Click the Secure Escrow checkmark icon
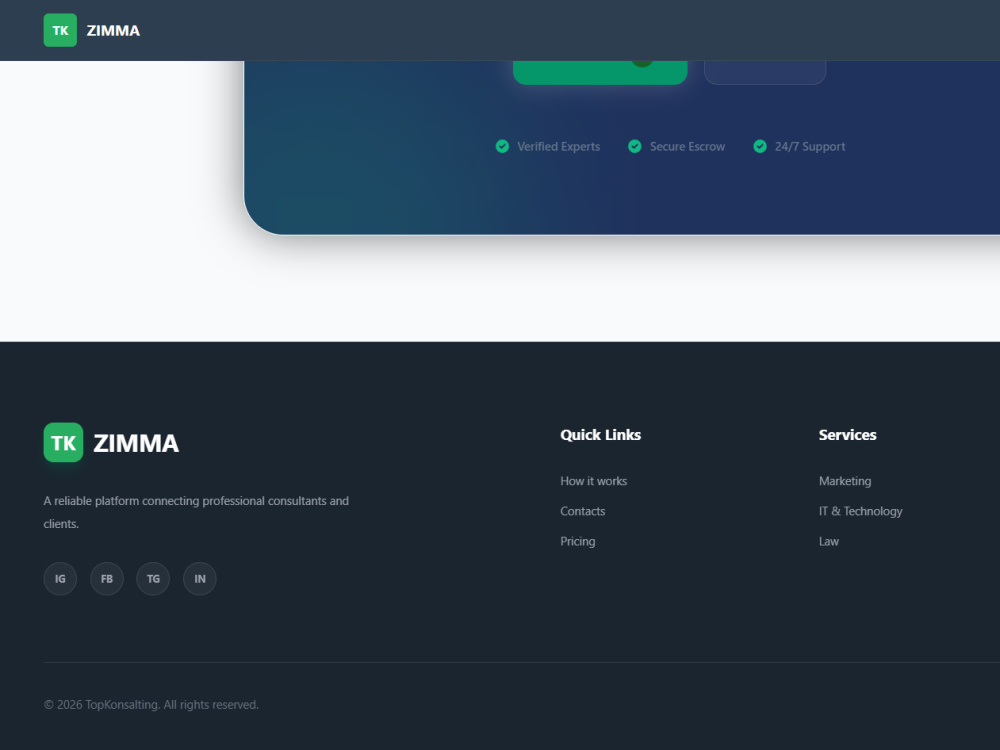This screenshot has width=1000, height=750. (635, 147)
